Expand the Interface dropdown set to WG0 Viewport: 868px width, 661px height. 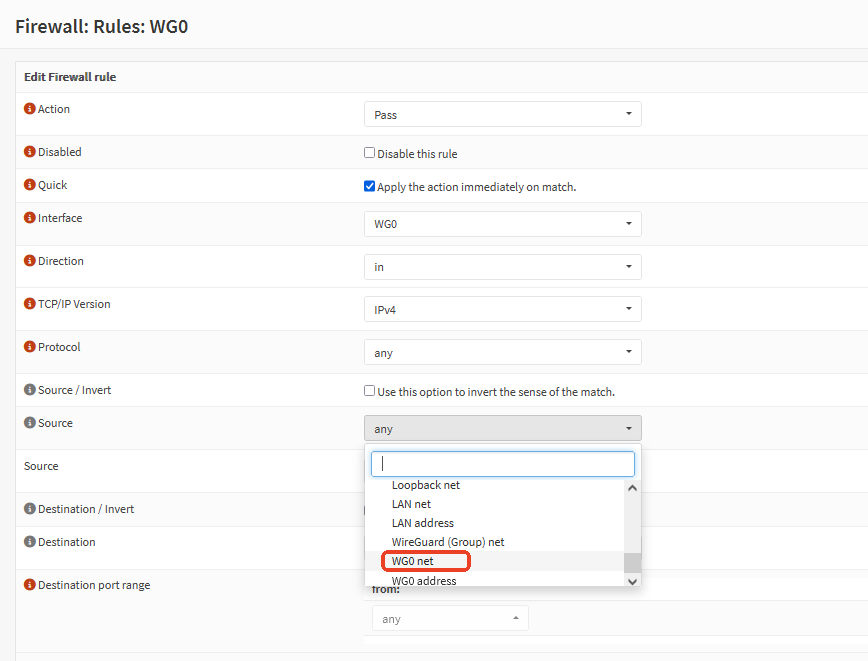(x=502, y=224)
